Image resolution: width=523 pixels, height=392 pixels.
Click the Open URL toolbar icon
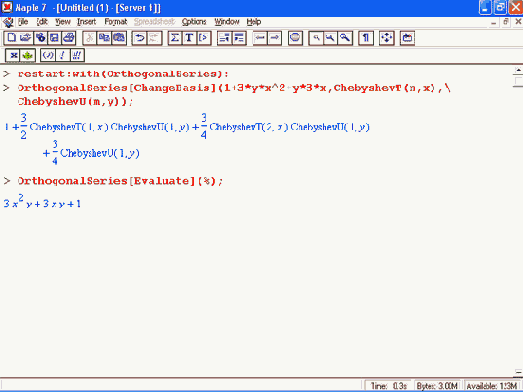coord(40,38)
